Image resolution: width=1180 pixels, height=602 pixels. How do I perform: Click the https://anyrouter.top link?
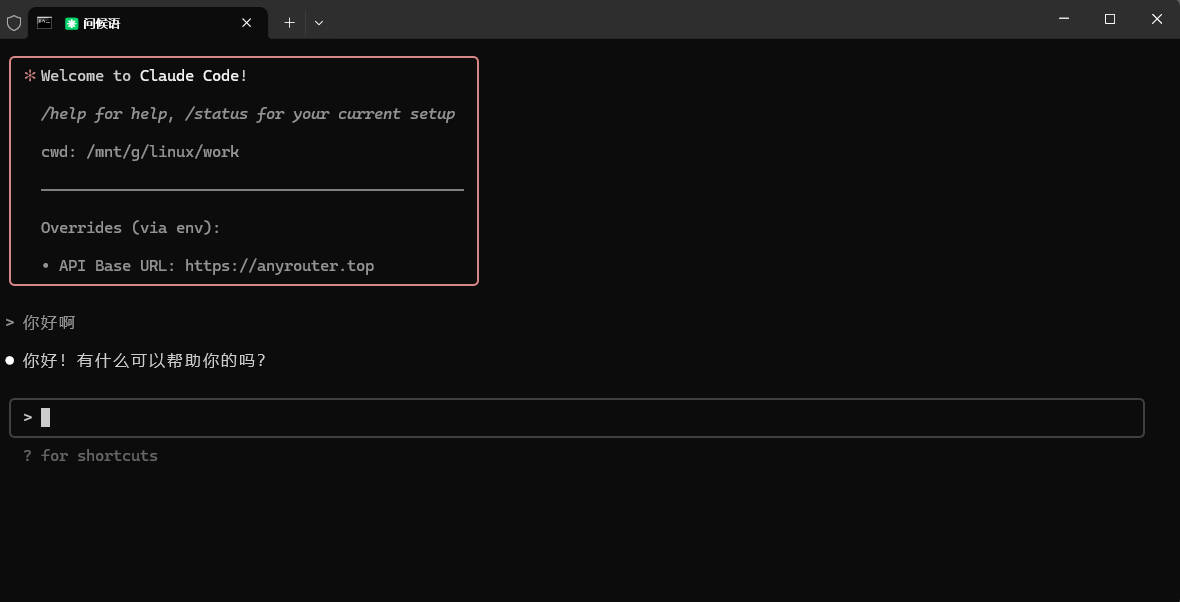point(279,265)
